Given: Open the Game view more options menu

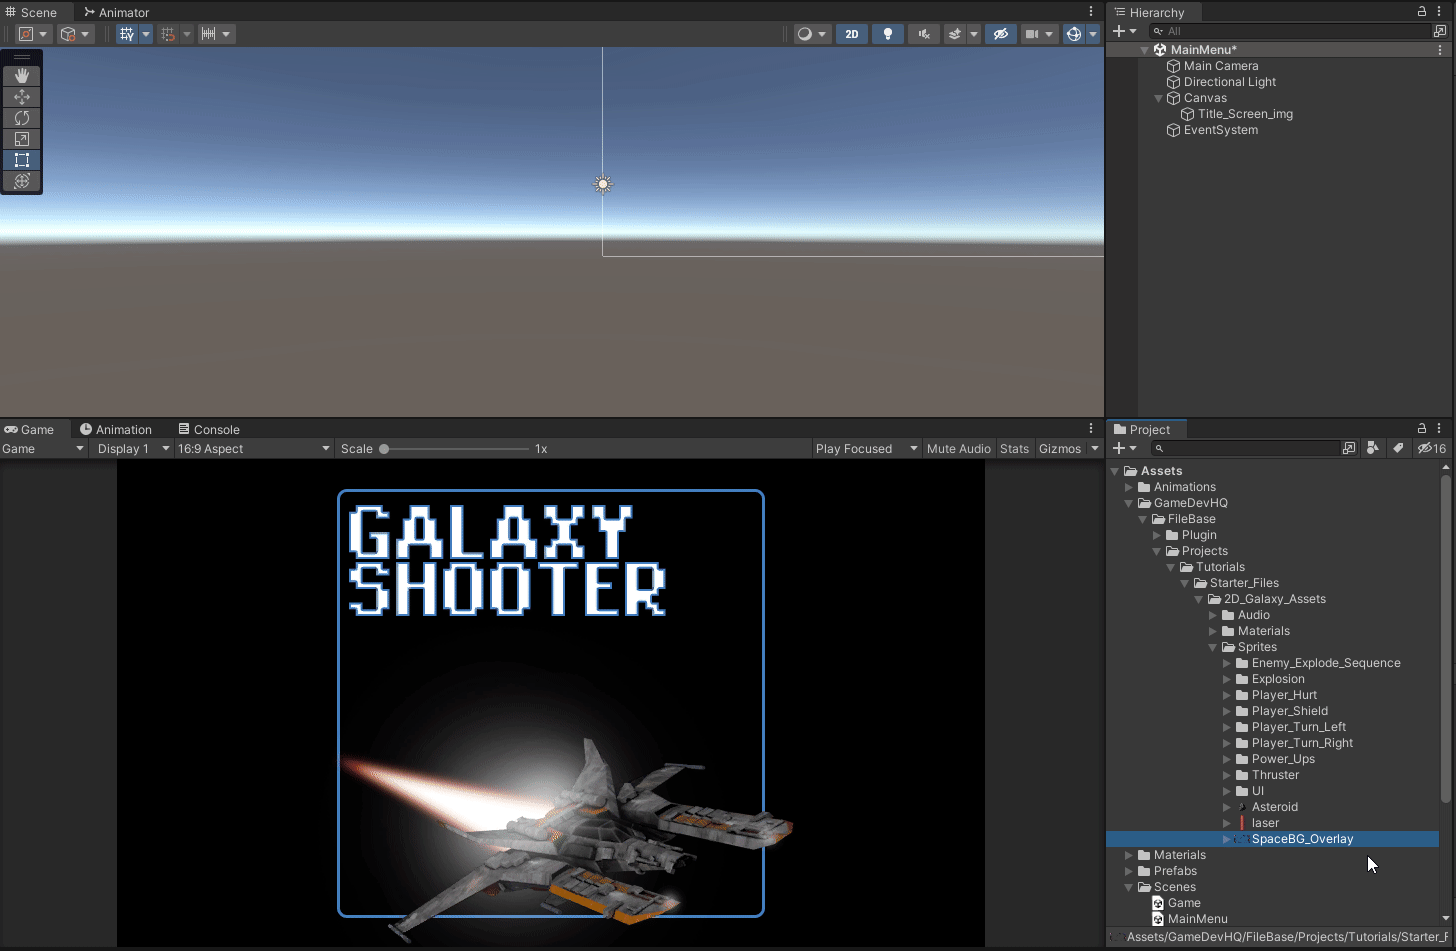Looking at the screenshot, I should coord(1091,429).
